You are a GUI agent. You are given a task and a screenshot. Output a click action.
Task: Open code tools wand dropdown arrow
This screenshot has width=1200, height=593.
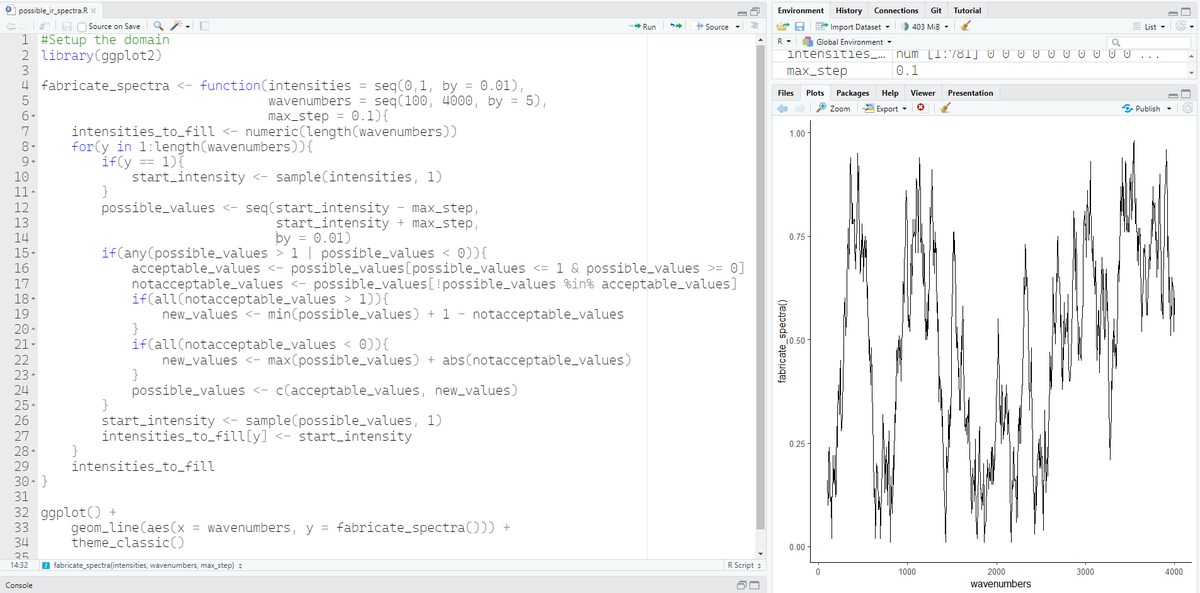tap(188, 27)
